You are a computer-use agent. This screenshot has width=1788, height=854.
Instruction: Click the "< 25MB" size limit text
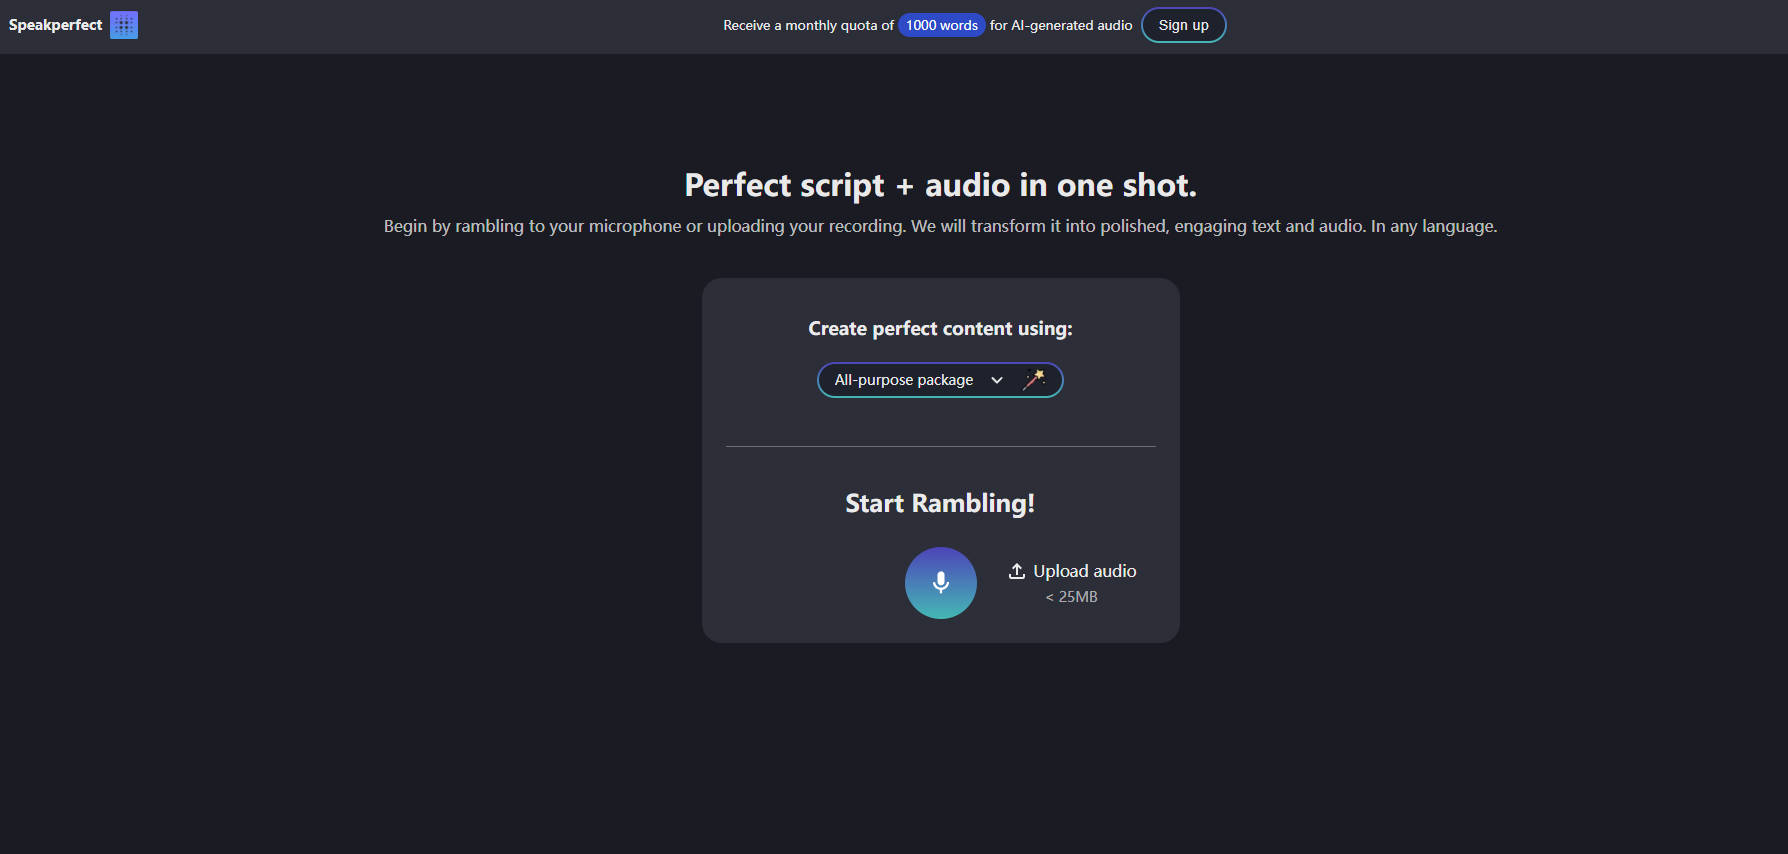click(1071, 597)
